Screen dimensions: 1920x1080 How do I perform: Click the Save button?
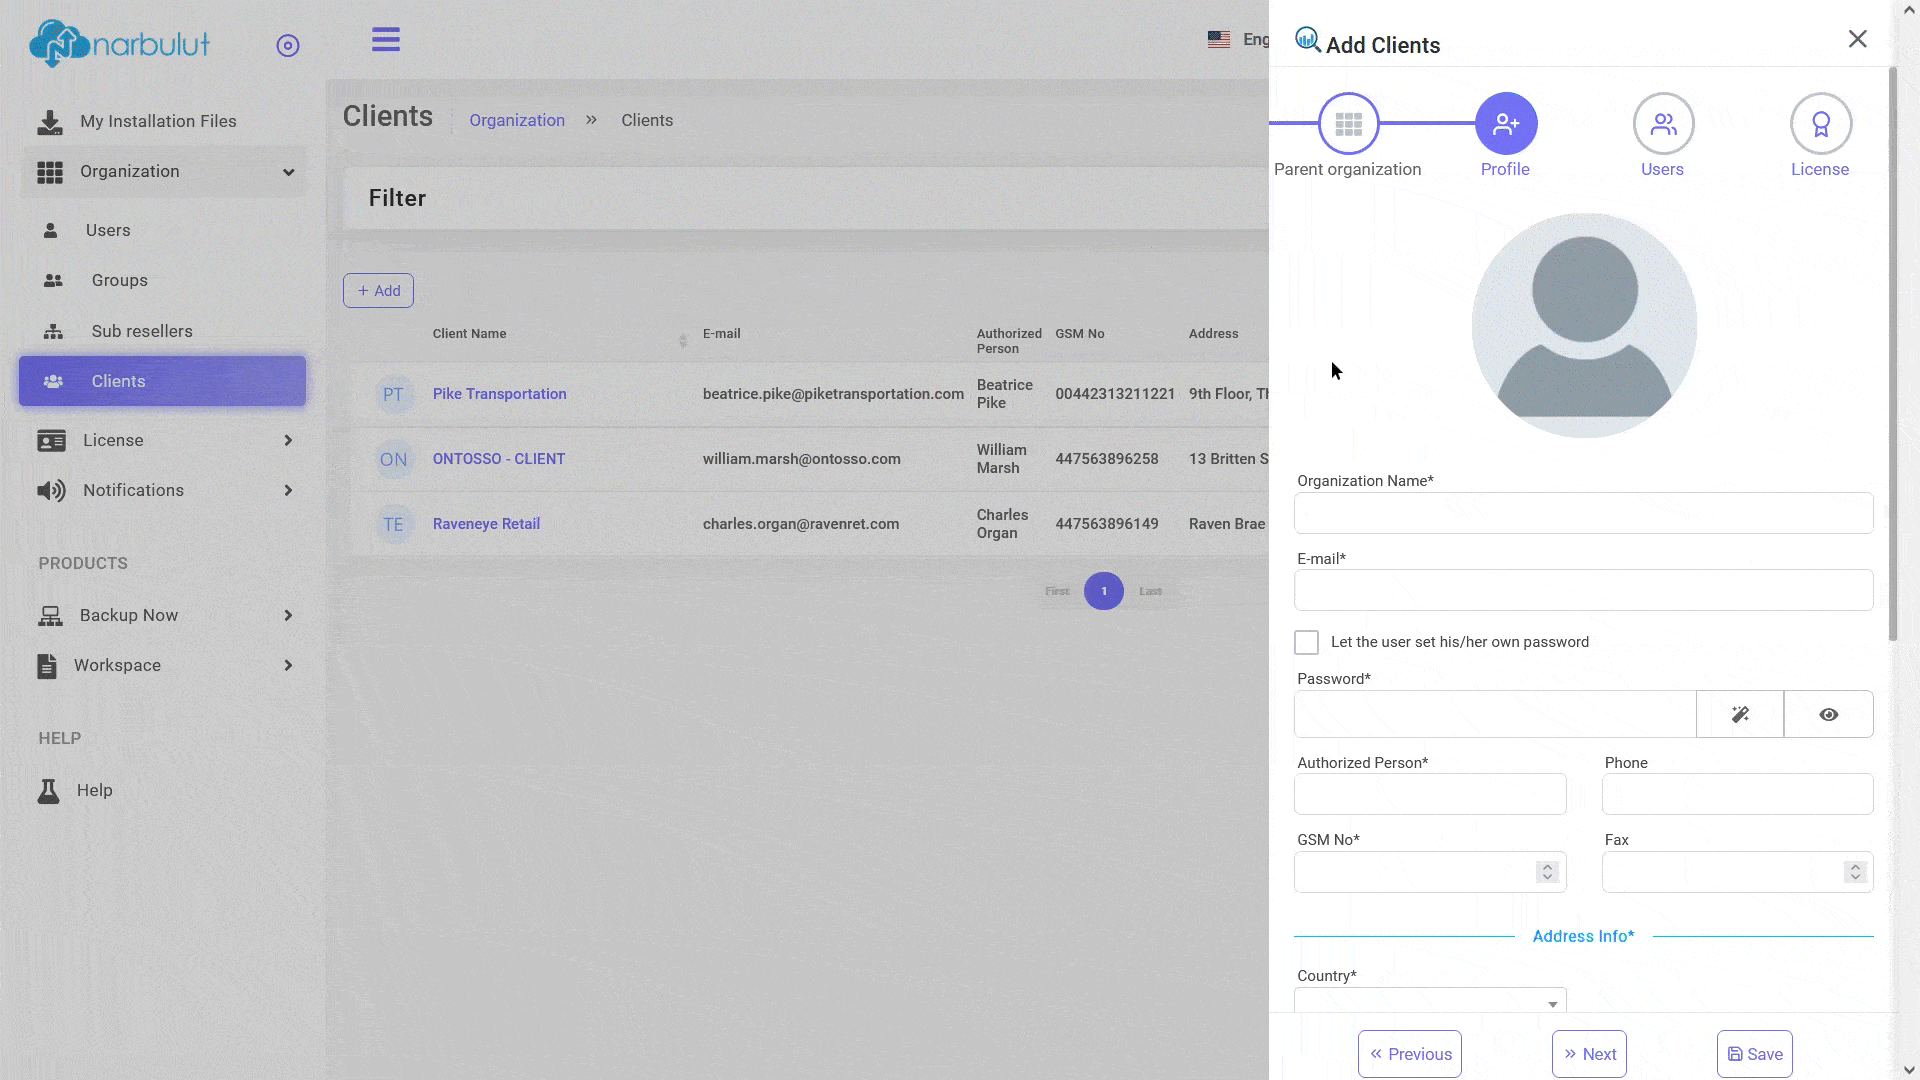[x=1755, y=1054]
